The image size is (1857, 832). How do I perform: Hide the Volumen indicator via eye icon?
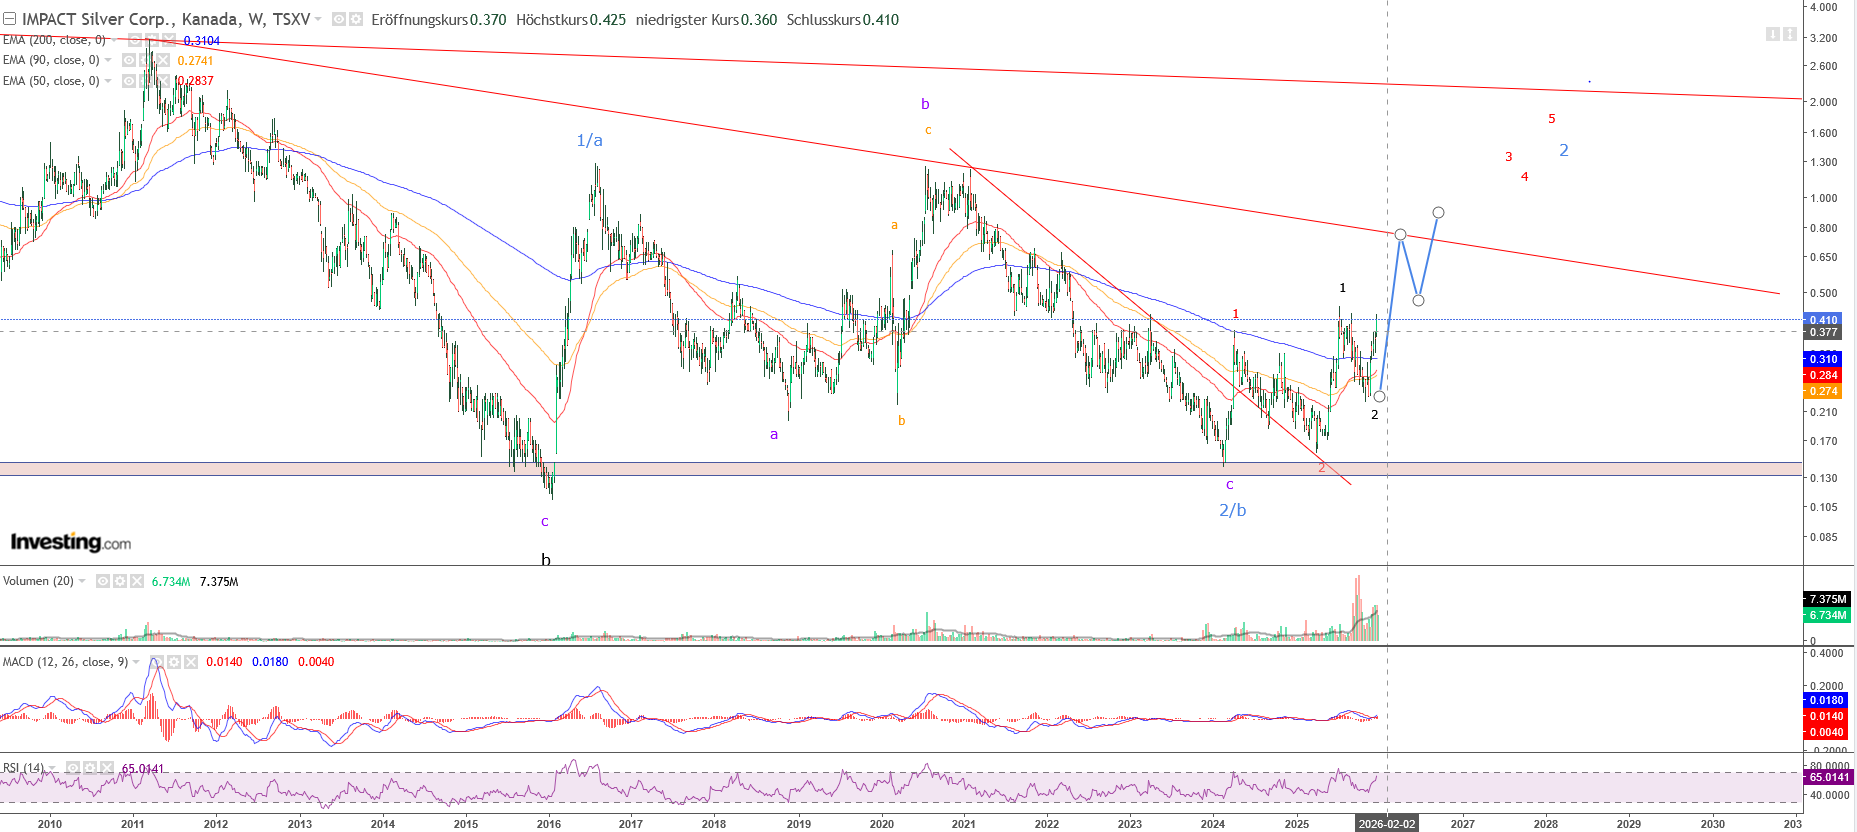103,581
